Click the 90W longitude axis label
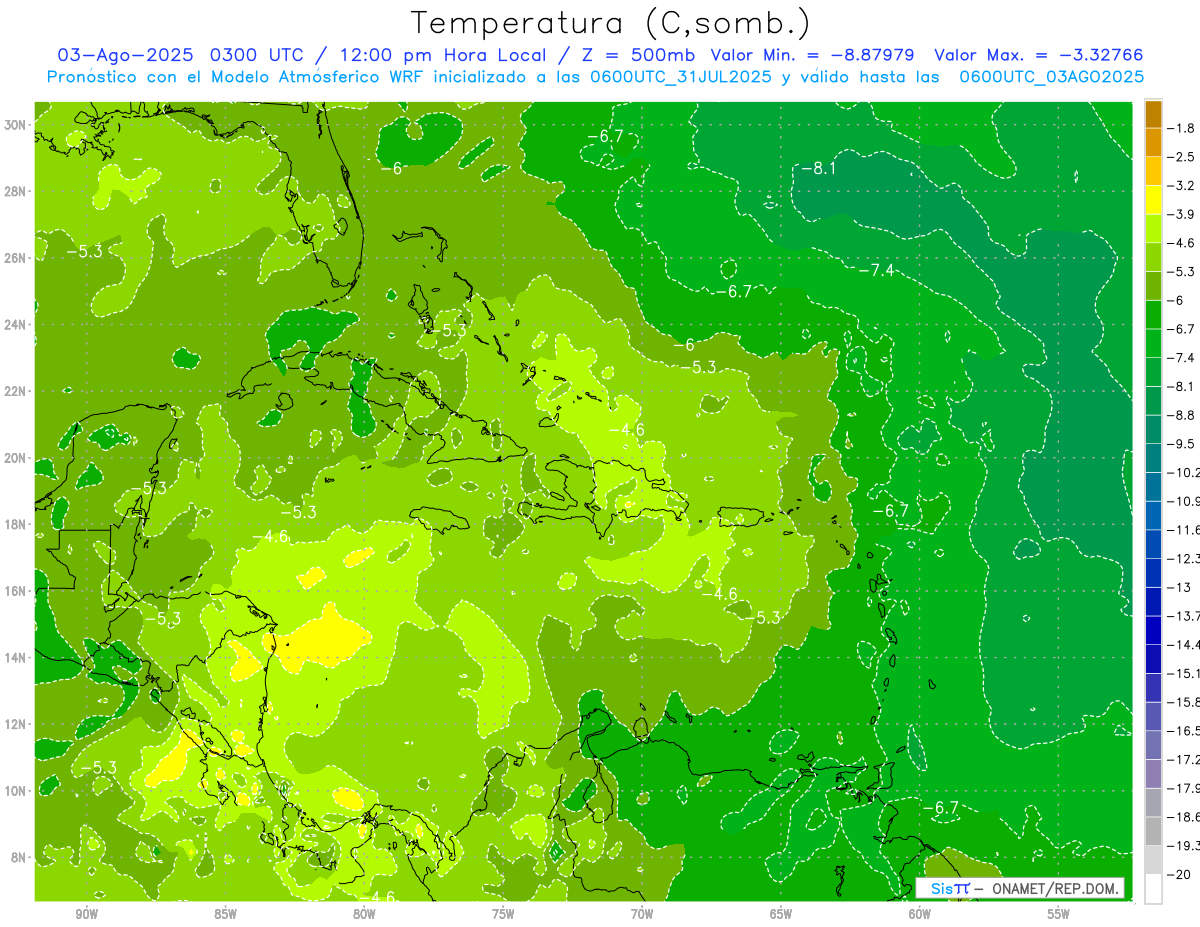This screenshot has width=1200, height=927. (x=87, y=914)
